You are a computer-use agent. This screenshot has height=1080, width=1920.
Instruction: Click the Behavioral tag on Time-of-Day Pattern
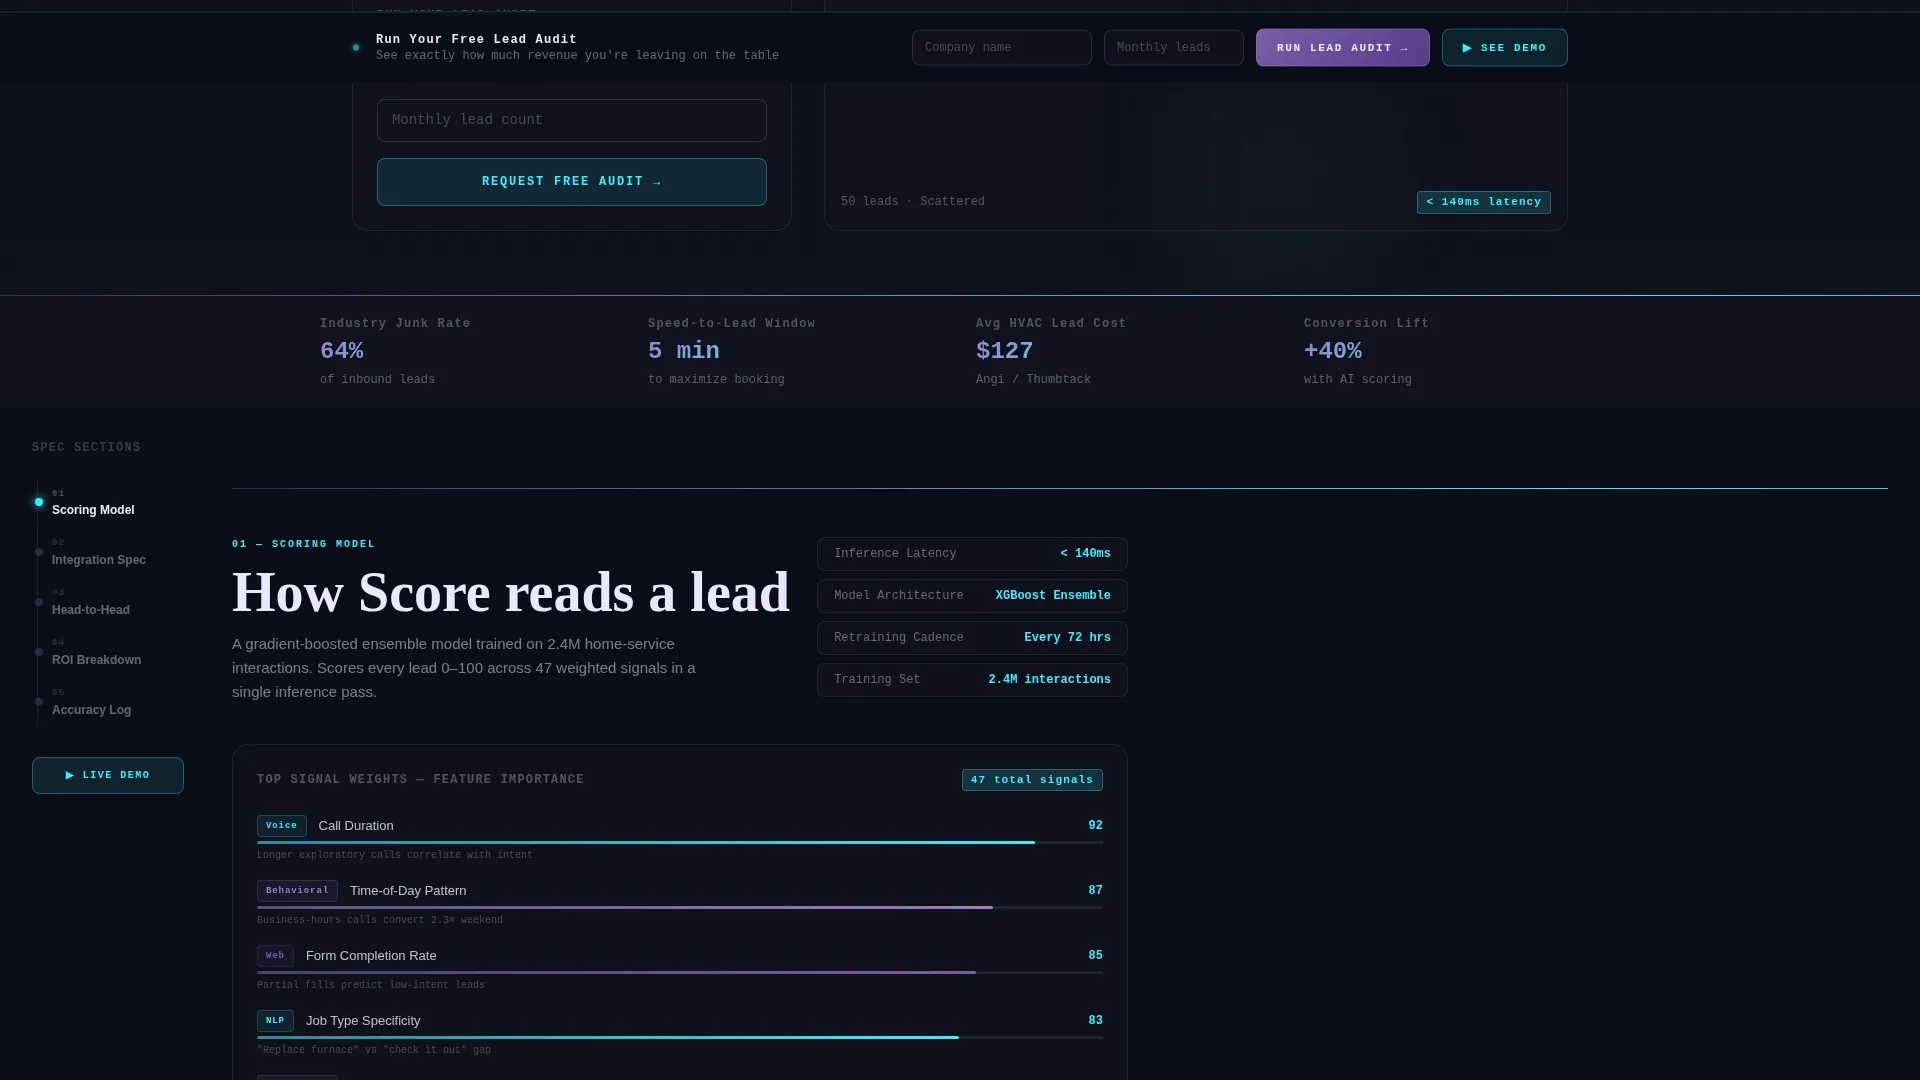[x=297, y=891]
